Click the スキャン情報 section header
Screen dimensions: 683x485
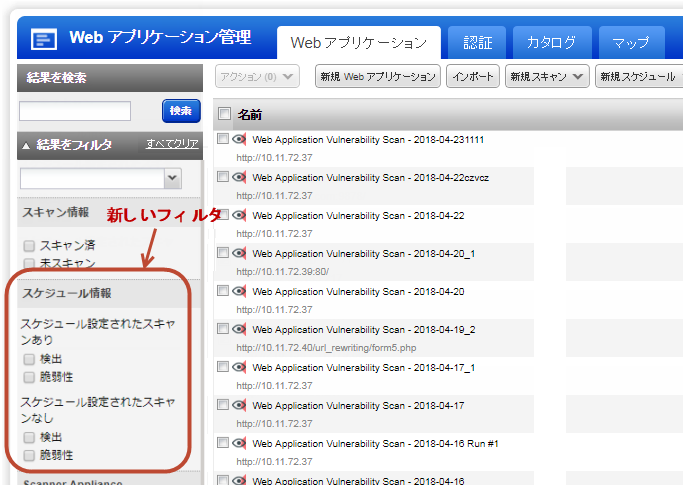pyautogui.click(x=108, y=212)
